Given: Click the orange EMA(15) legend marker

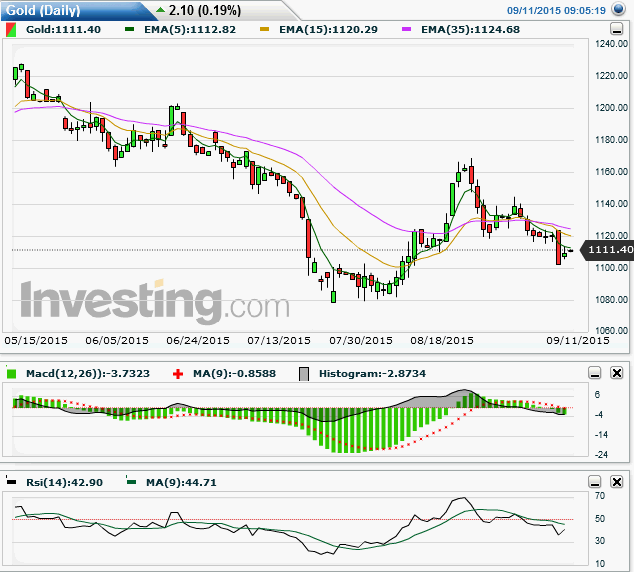Looking at the screenshot, I should (264, 29).
